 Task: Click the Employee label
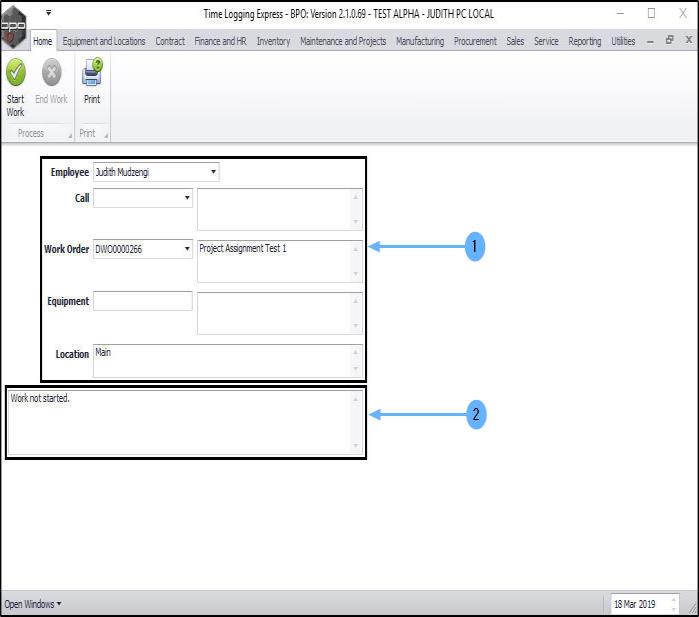[70, 172]
